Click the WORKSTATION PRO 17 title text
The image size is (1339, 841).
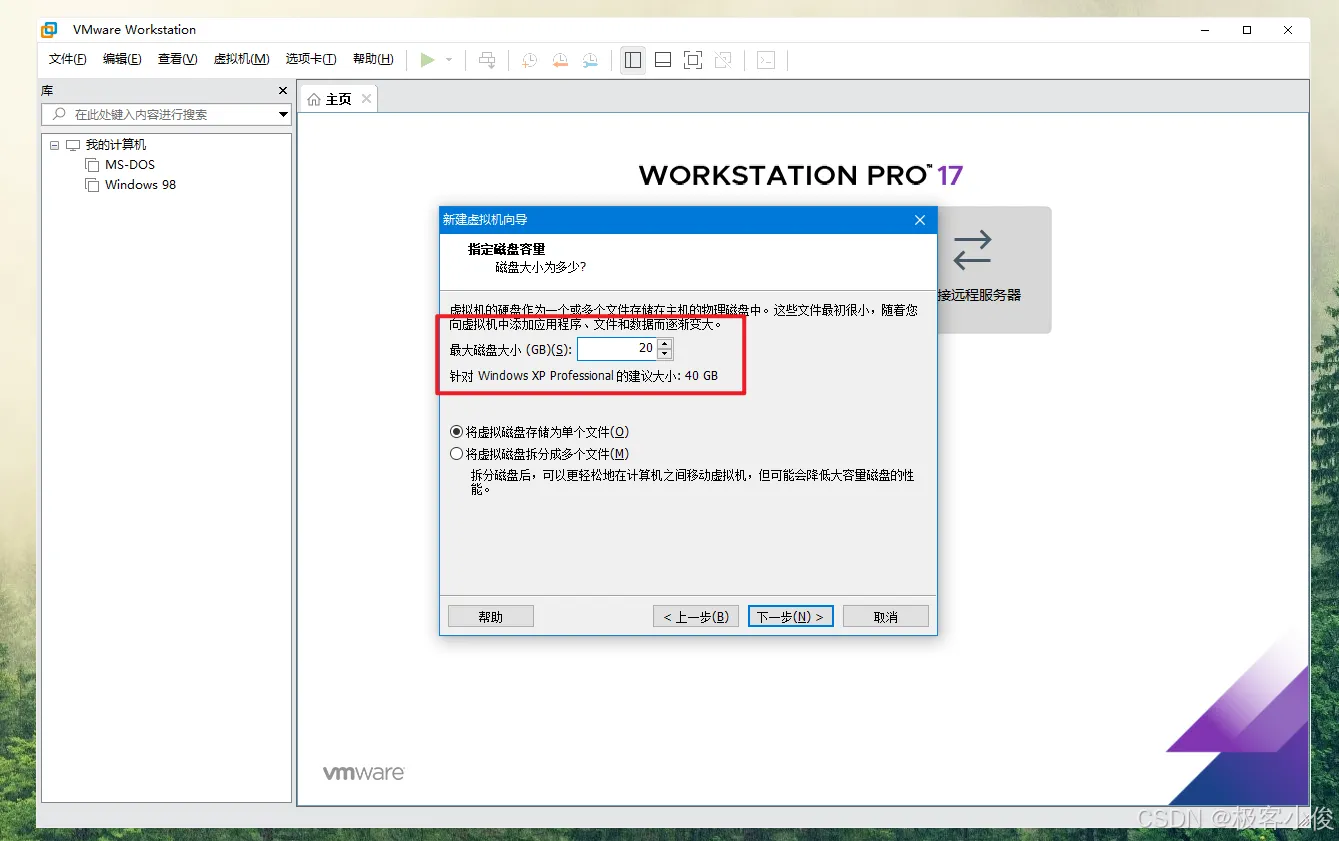tap(801, 176)
